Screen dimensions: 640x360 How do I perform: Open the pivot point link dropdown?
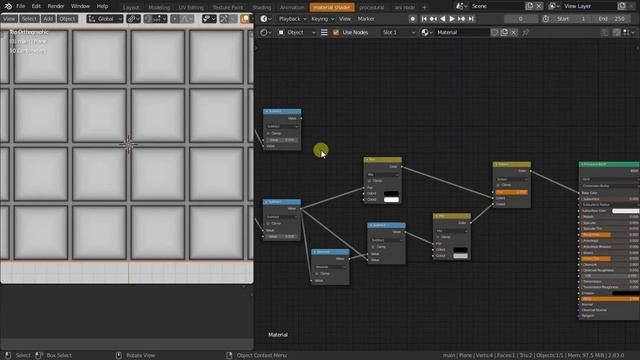[133, 19]
